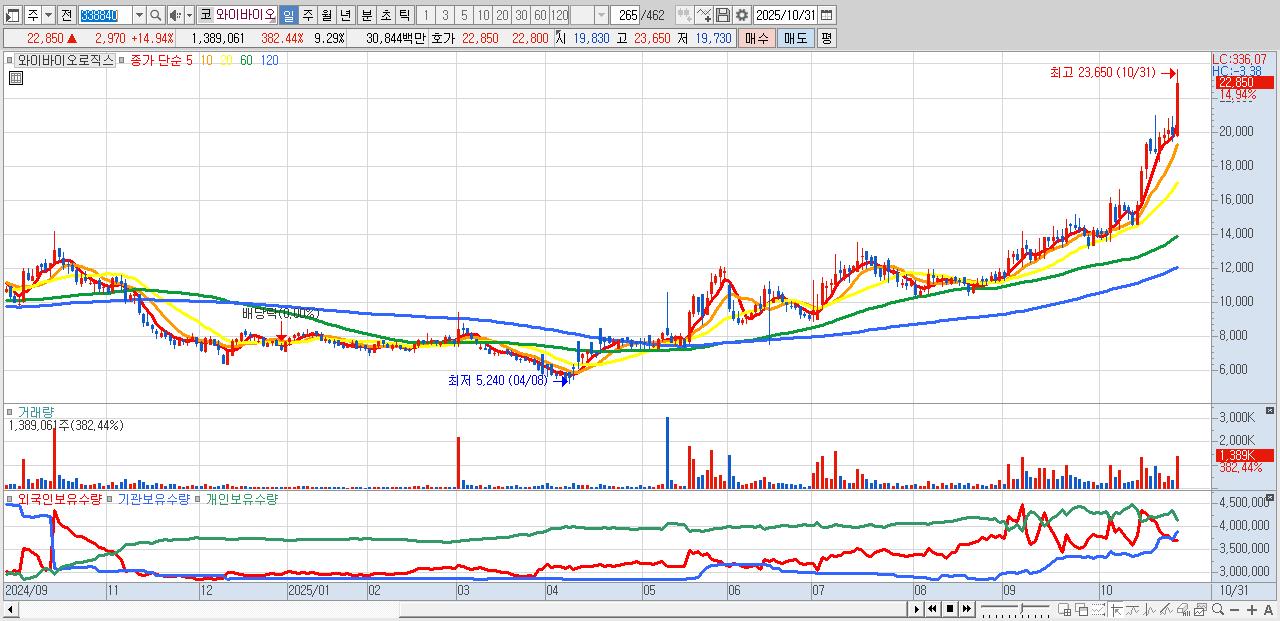Click the candlestick wave indicator icon
Screen dimensions: 1280x621
tap(1149, 610)
